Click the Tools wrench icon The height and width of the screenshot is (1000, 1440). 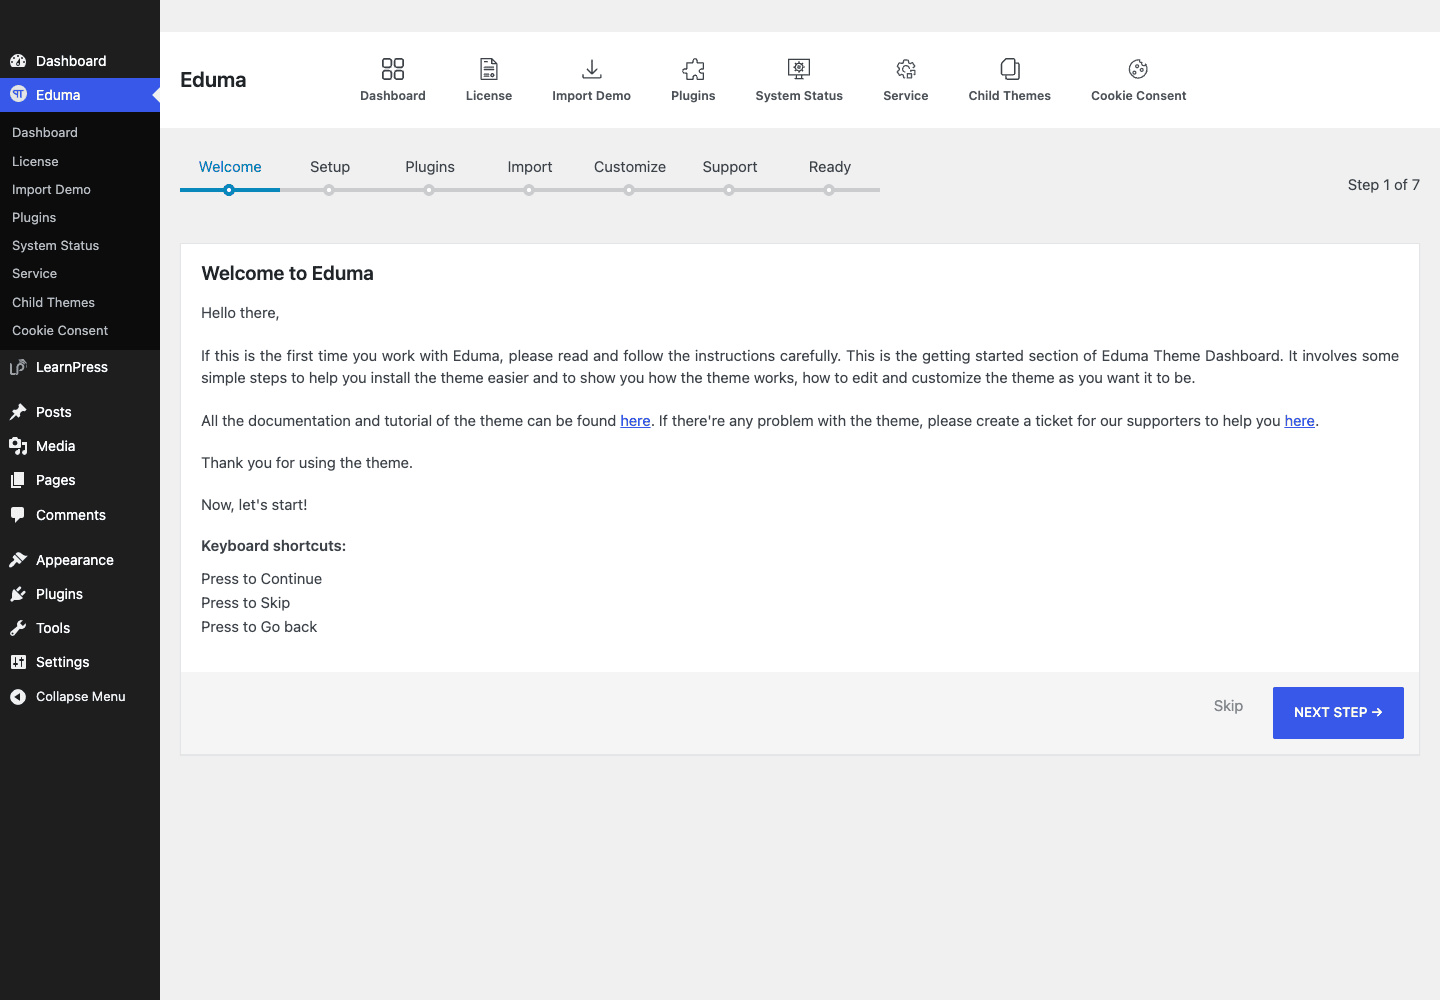coord(18,628)
